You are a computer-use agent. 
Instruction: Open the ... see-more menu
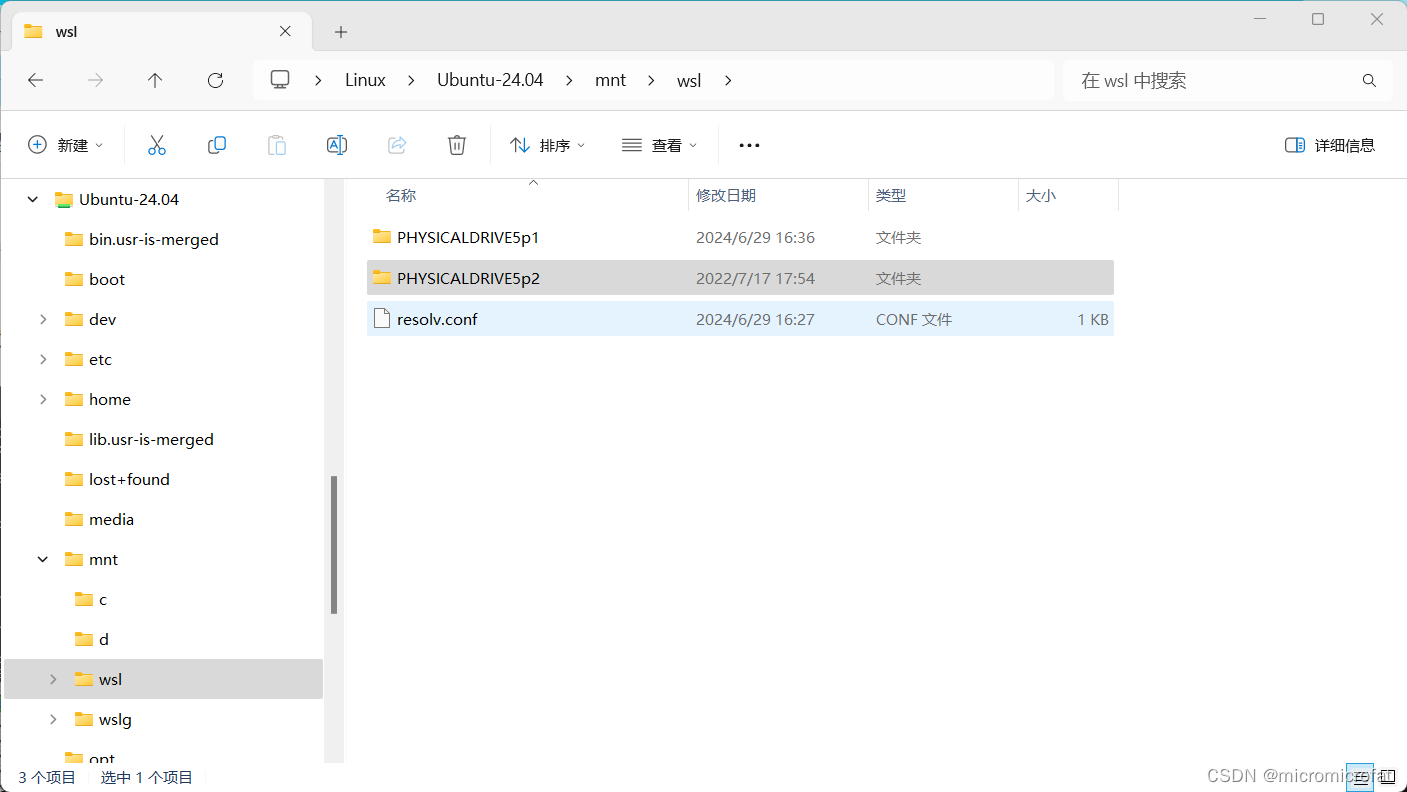tap(748, 144)
